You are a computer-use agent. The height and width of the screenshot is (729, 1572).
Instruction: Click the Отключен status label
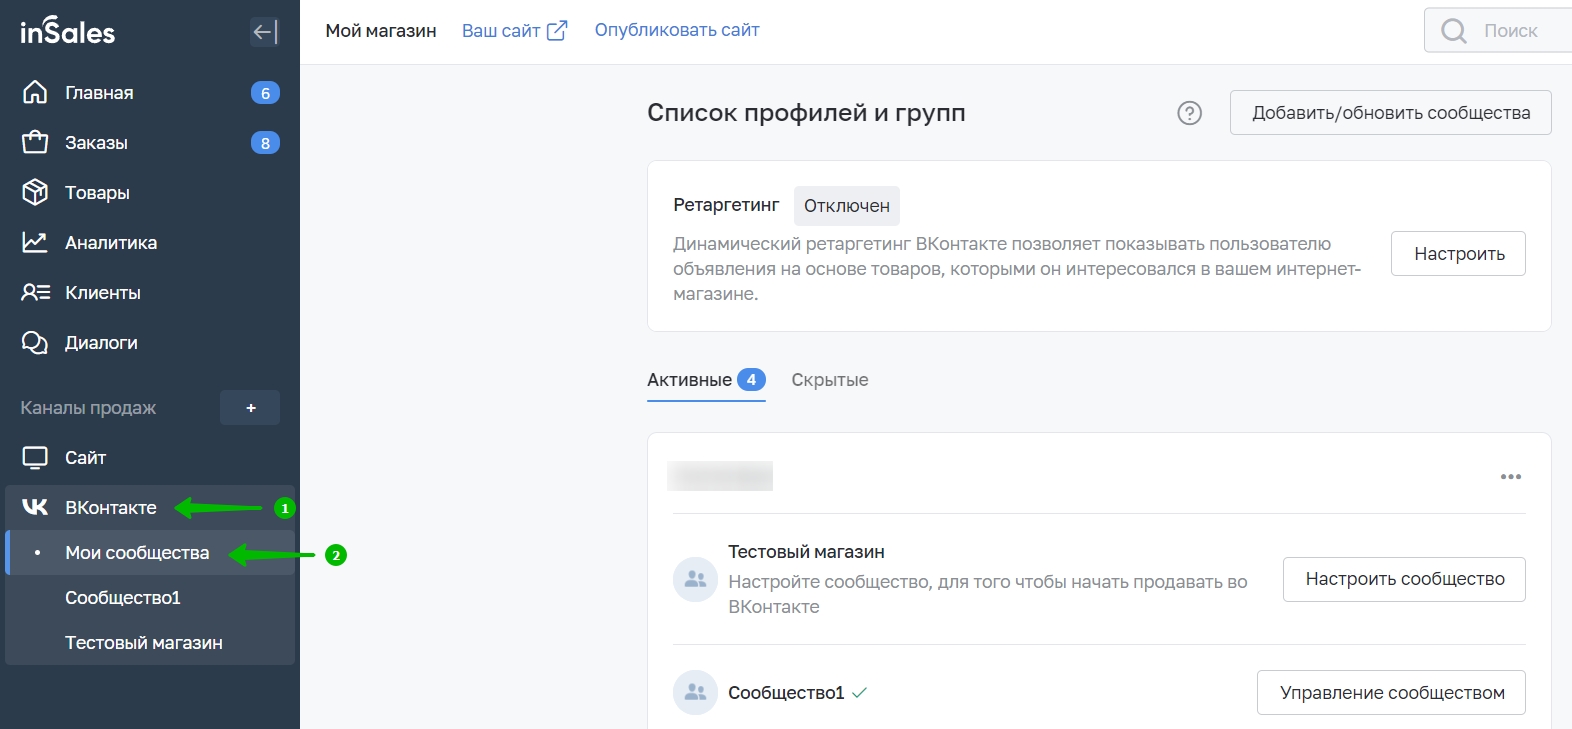(847, 206)
